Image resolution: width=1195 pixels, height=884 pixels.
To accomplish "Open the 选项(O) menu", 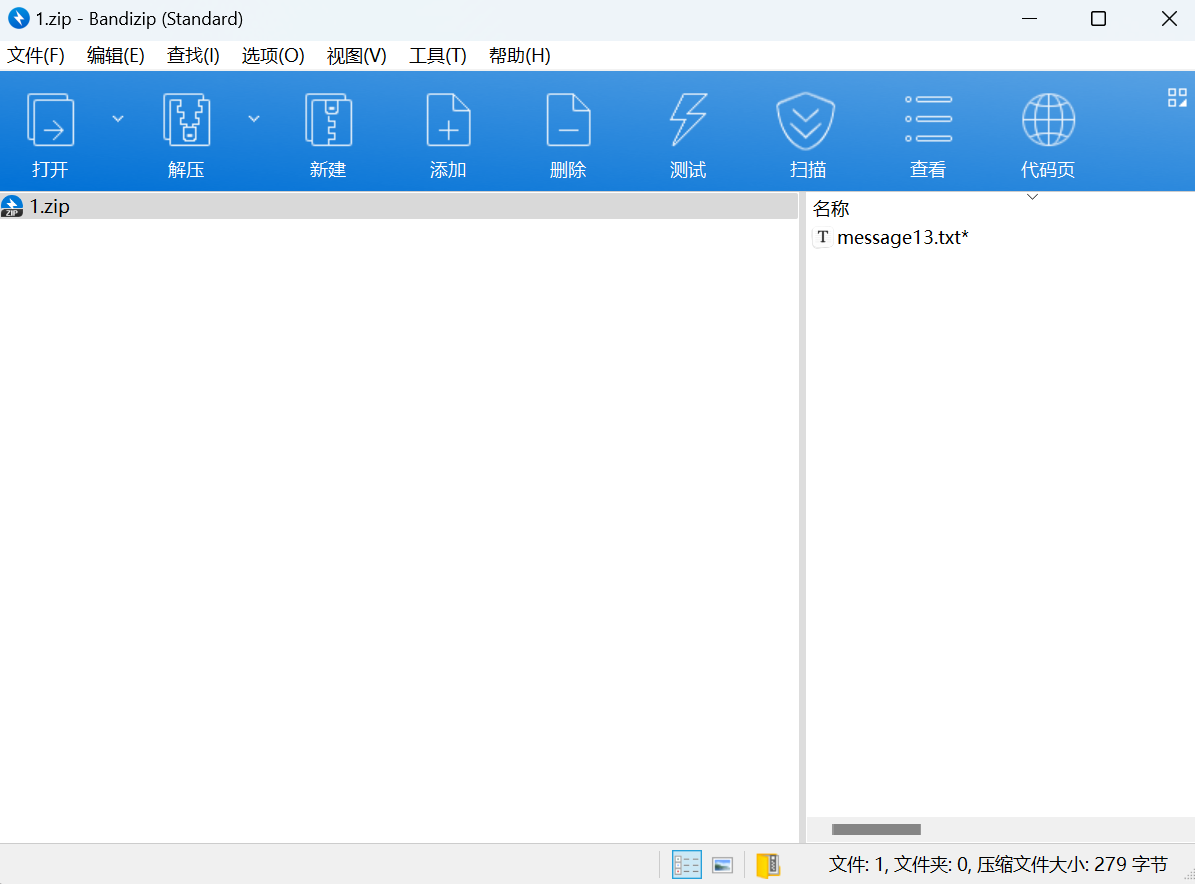I will pyautogui.click(x=273, y=56).
